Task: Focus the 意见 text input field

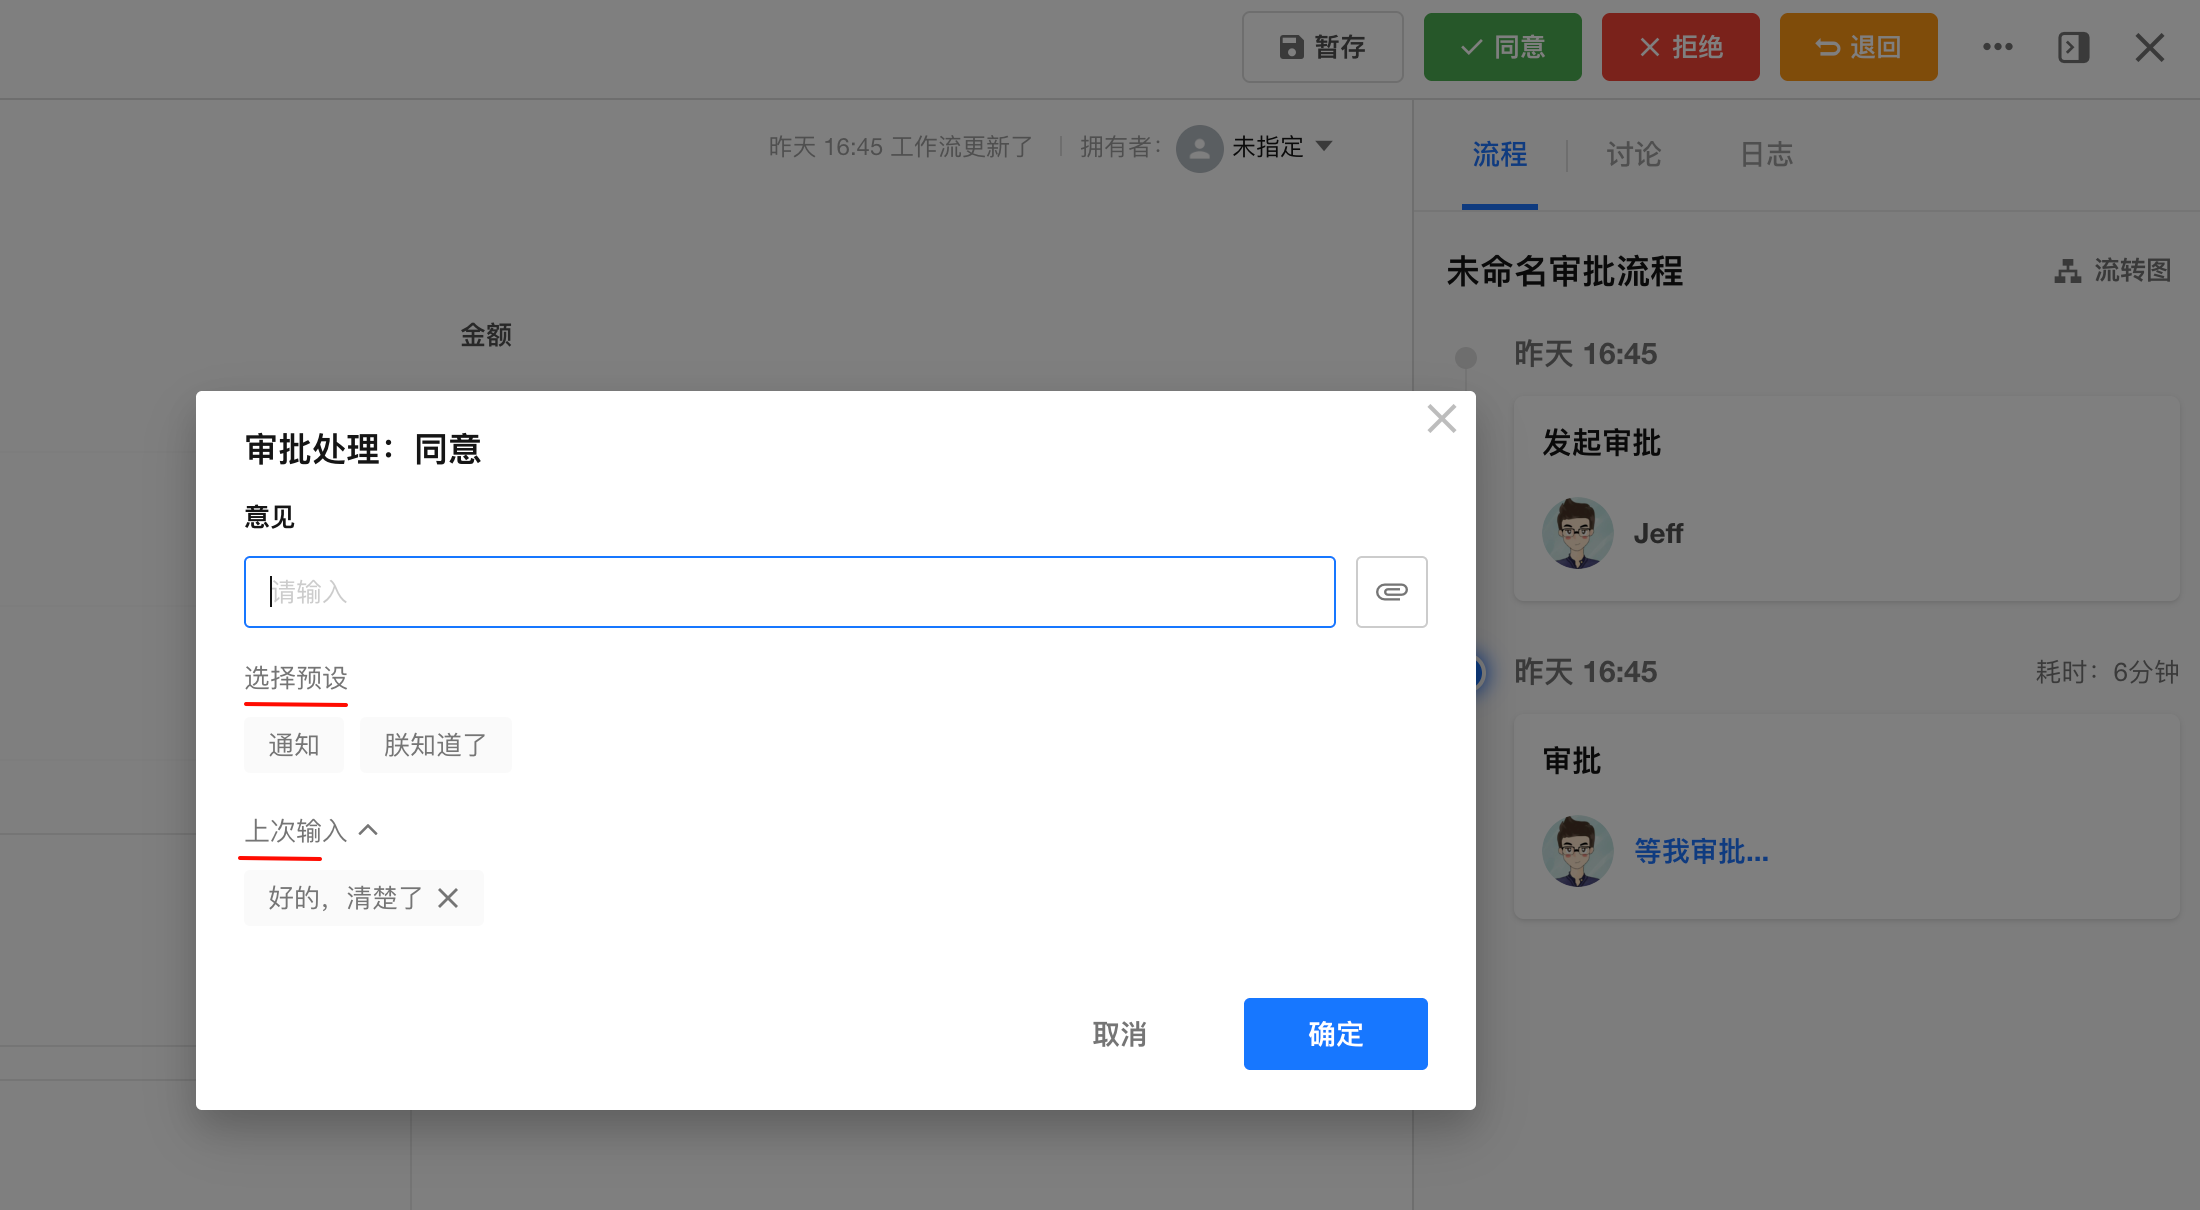Action: [x=789, y=592]
